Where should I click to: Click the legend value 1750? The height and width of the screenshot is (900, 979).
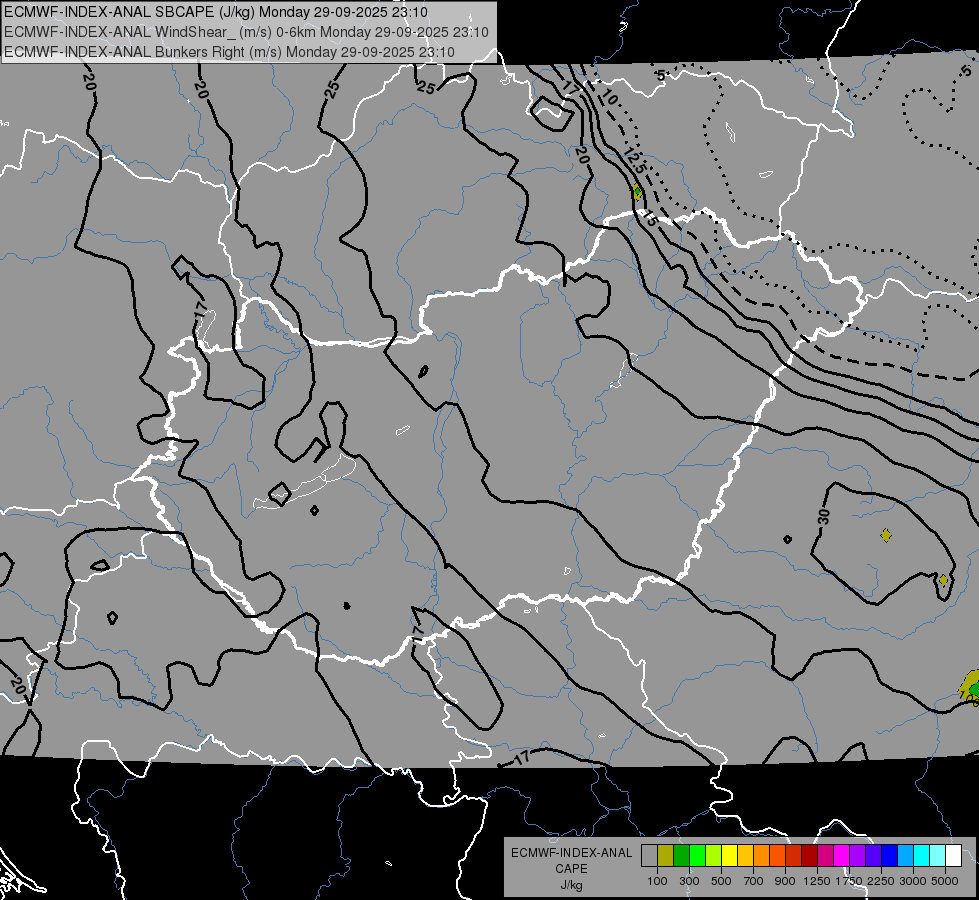click(x=849, y=881)
